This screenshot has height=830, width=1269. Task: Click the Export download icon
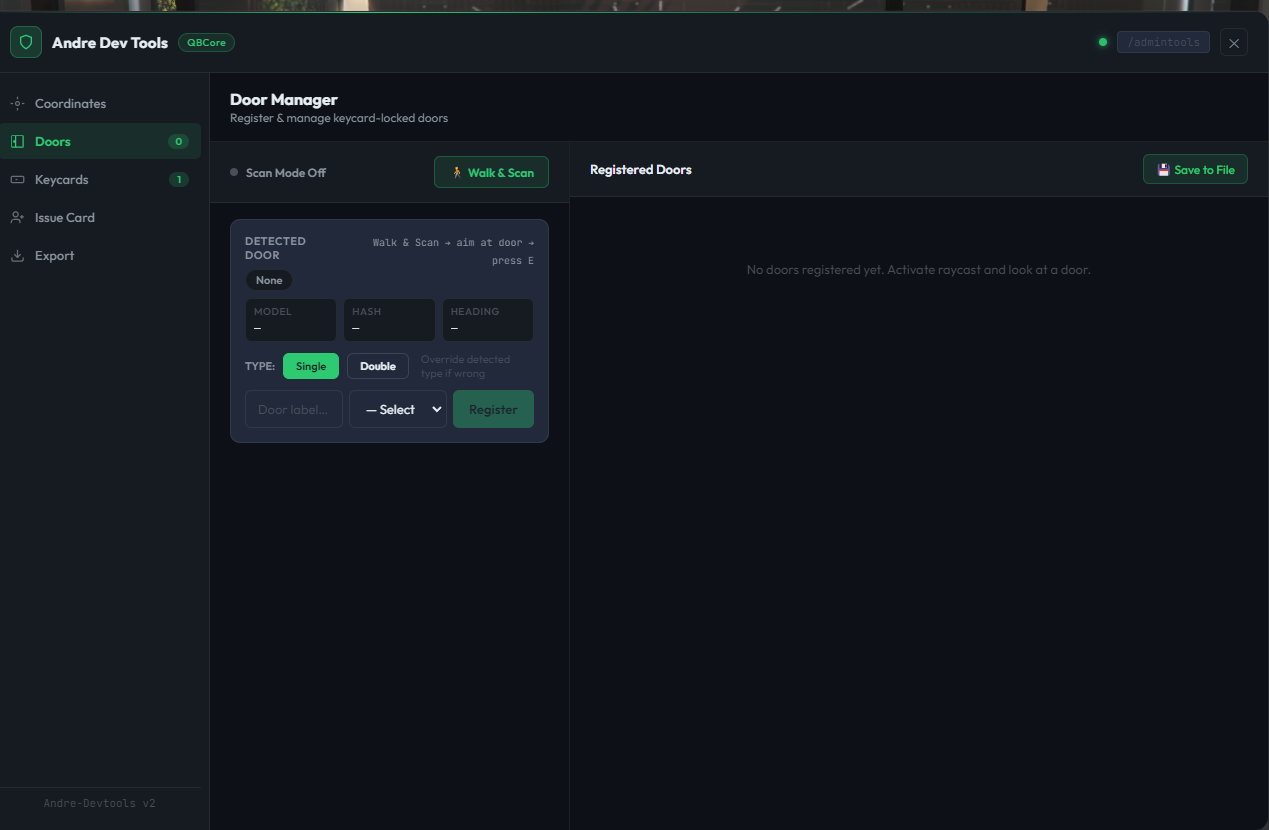click(x=17, y=256)
